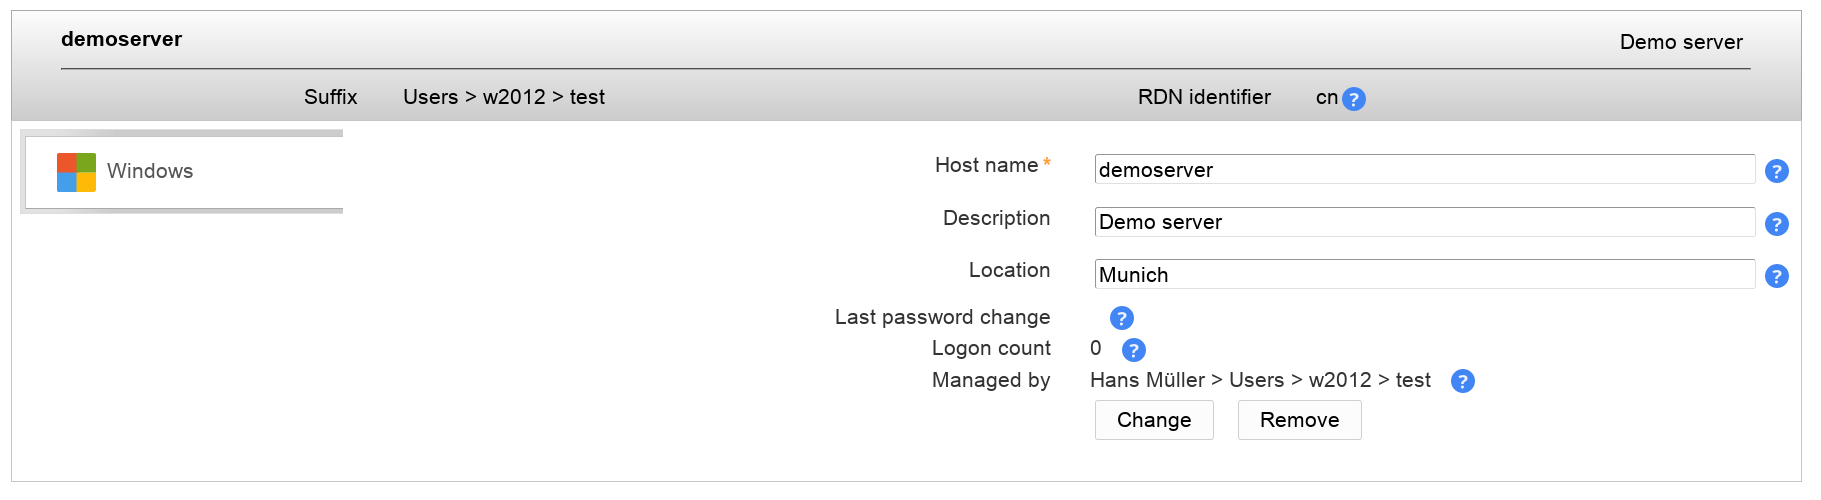
Task: Click the cn RDN identifier value
Action: pyautogui.click(x=1326, y=97)
